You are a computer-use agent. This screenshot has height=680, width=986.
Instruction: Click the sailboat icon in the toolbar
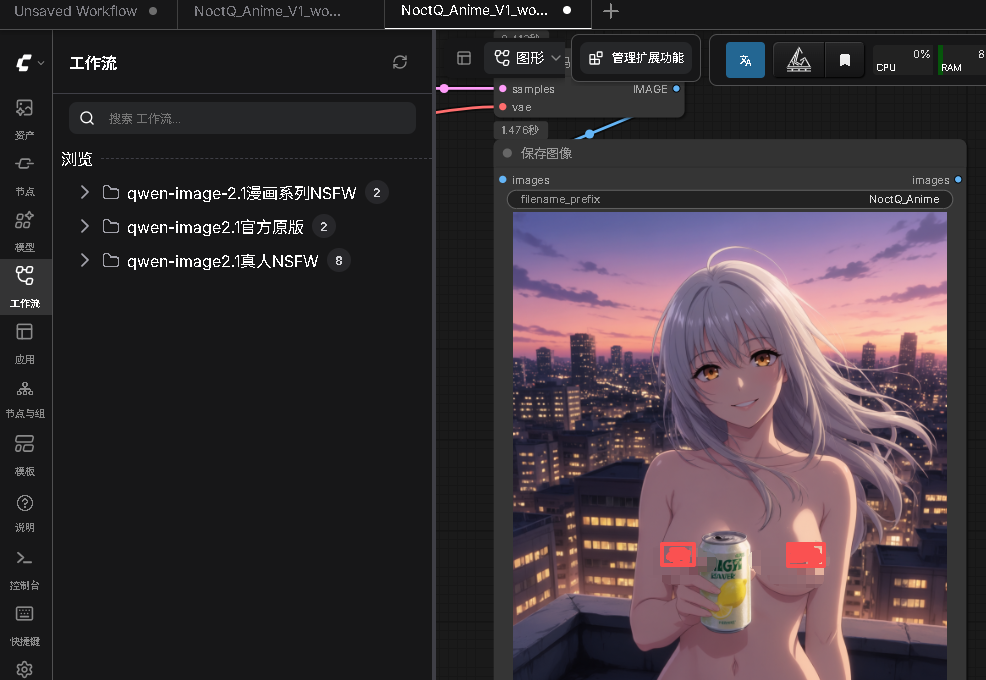[799, 60]
